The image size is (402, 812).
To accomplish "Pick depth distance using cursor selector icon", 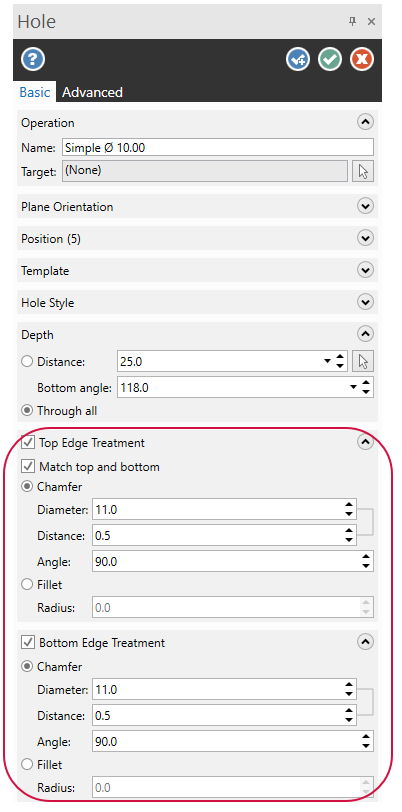I will [x=363, y=362].
